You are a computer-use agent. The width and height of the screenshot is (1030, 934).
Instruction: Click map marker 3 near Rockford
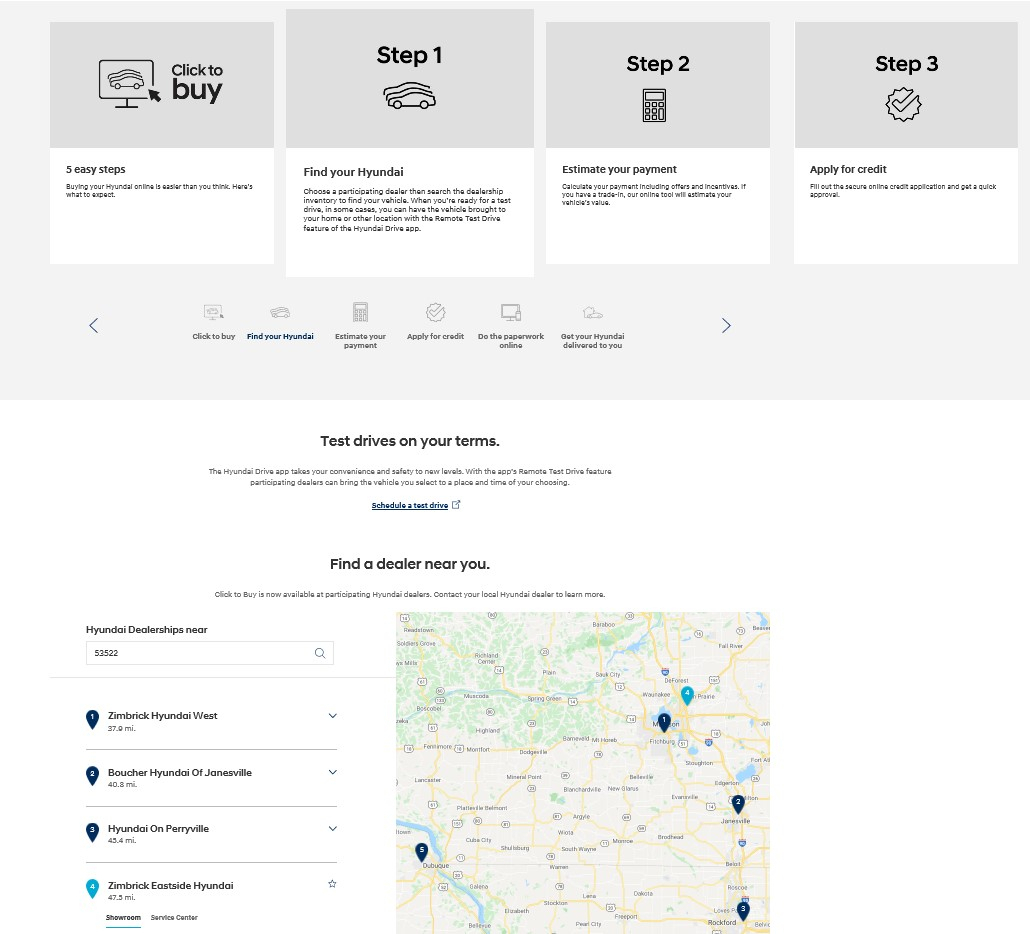(743, 910)
